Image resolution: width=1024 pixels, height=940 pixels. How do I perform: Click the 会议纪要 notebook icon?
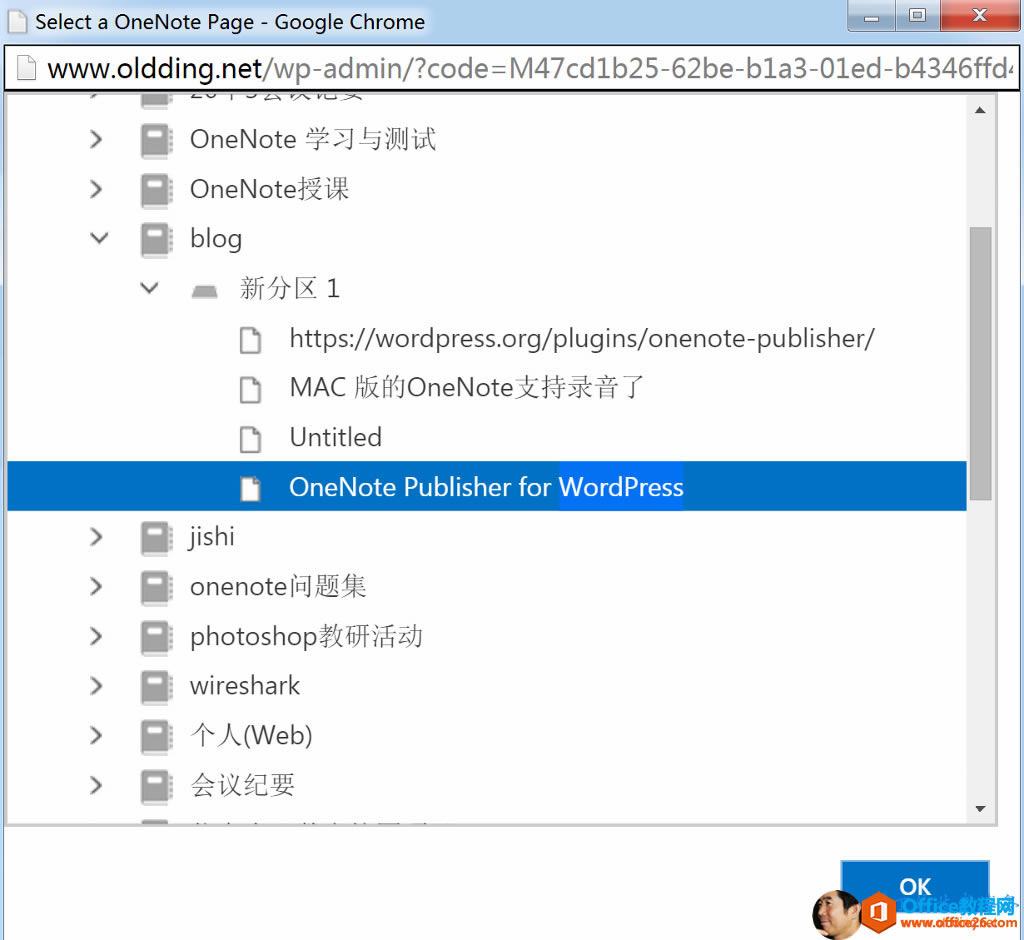156,786
